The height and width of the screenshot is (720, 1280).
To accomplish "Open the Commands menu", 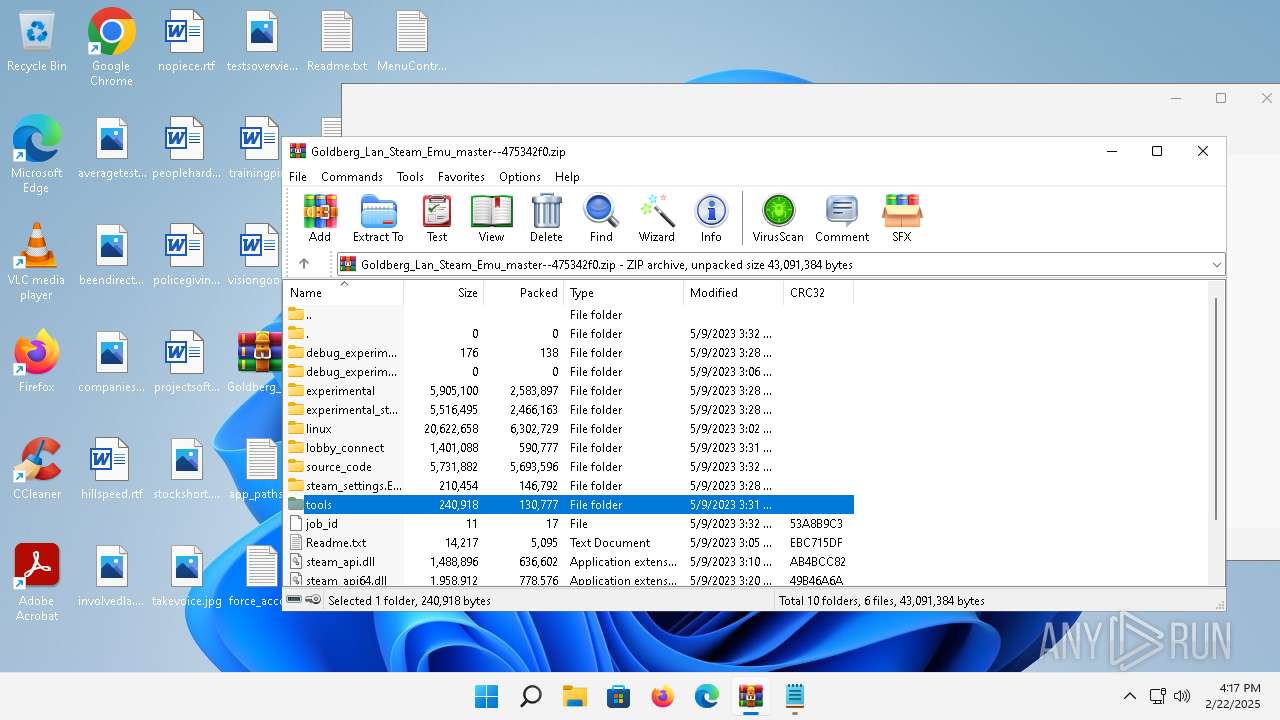I will tap(352, 176).
